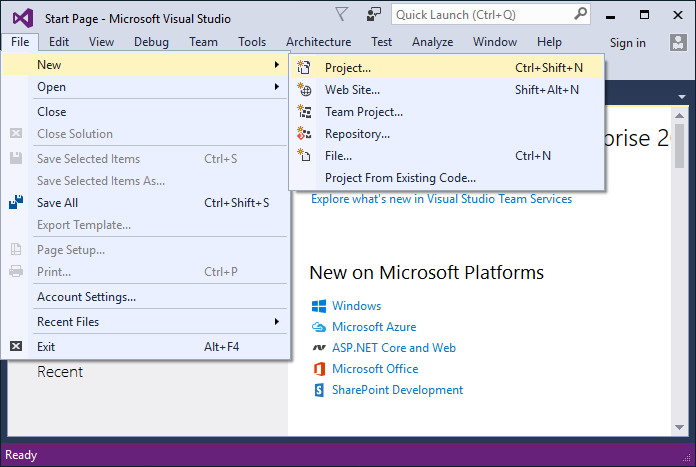Expand the New submenu arrow
696x467 pixels.
pyautogui.click(x=277, y=65)
